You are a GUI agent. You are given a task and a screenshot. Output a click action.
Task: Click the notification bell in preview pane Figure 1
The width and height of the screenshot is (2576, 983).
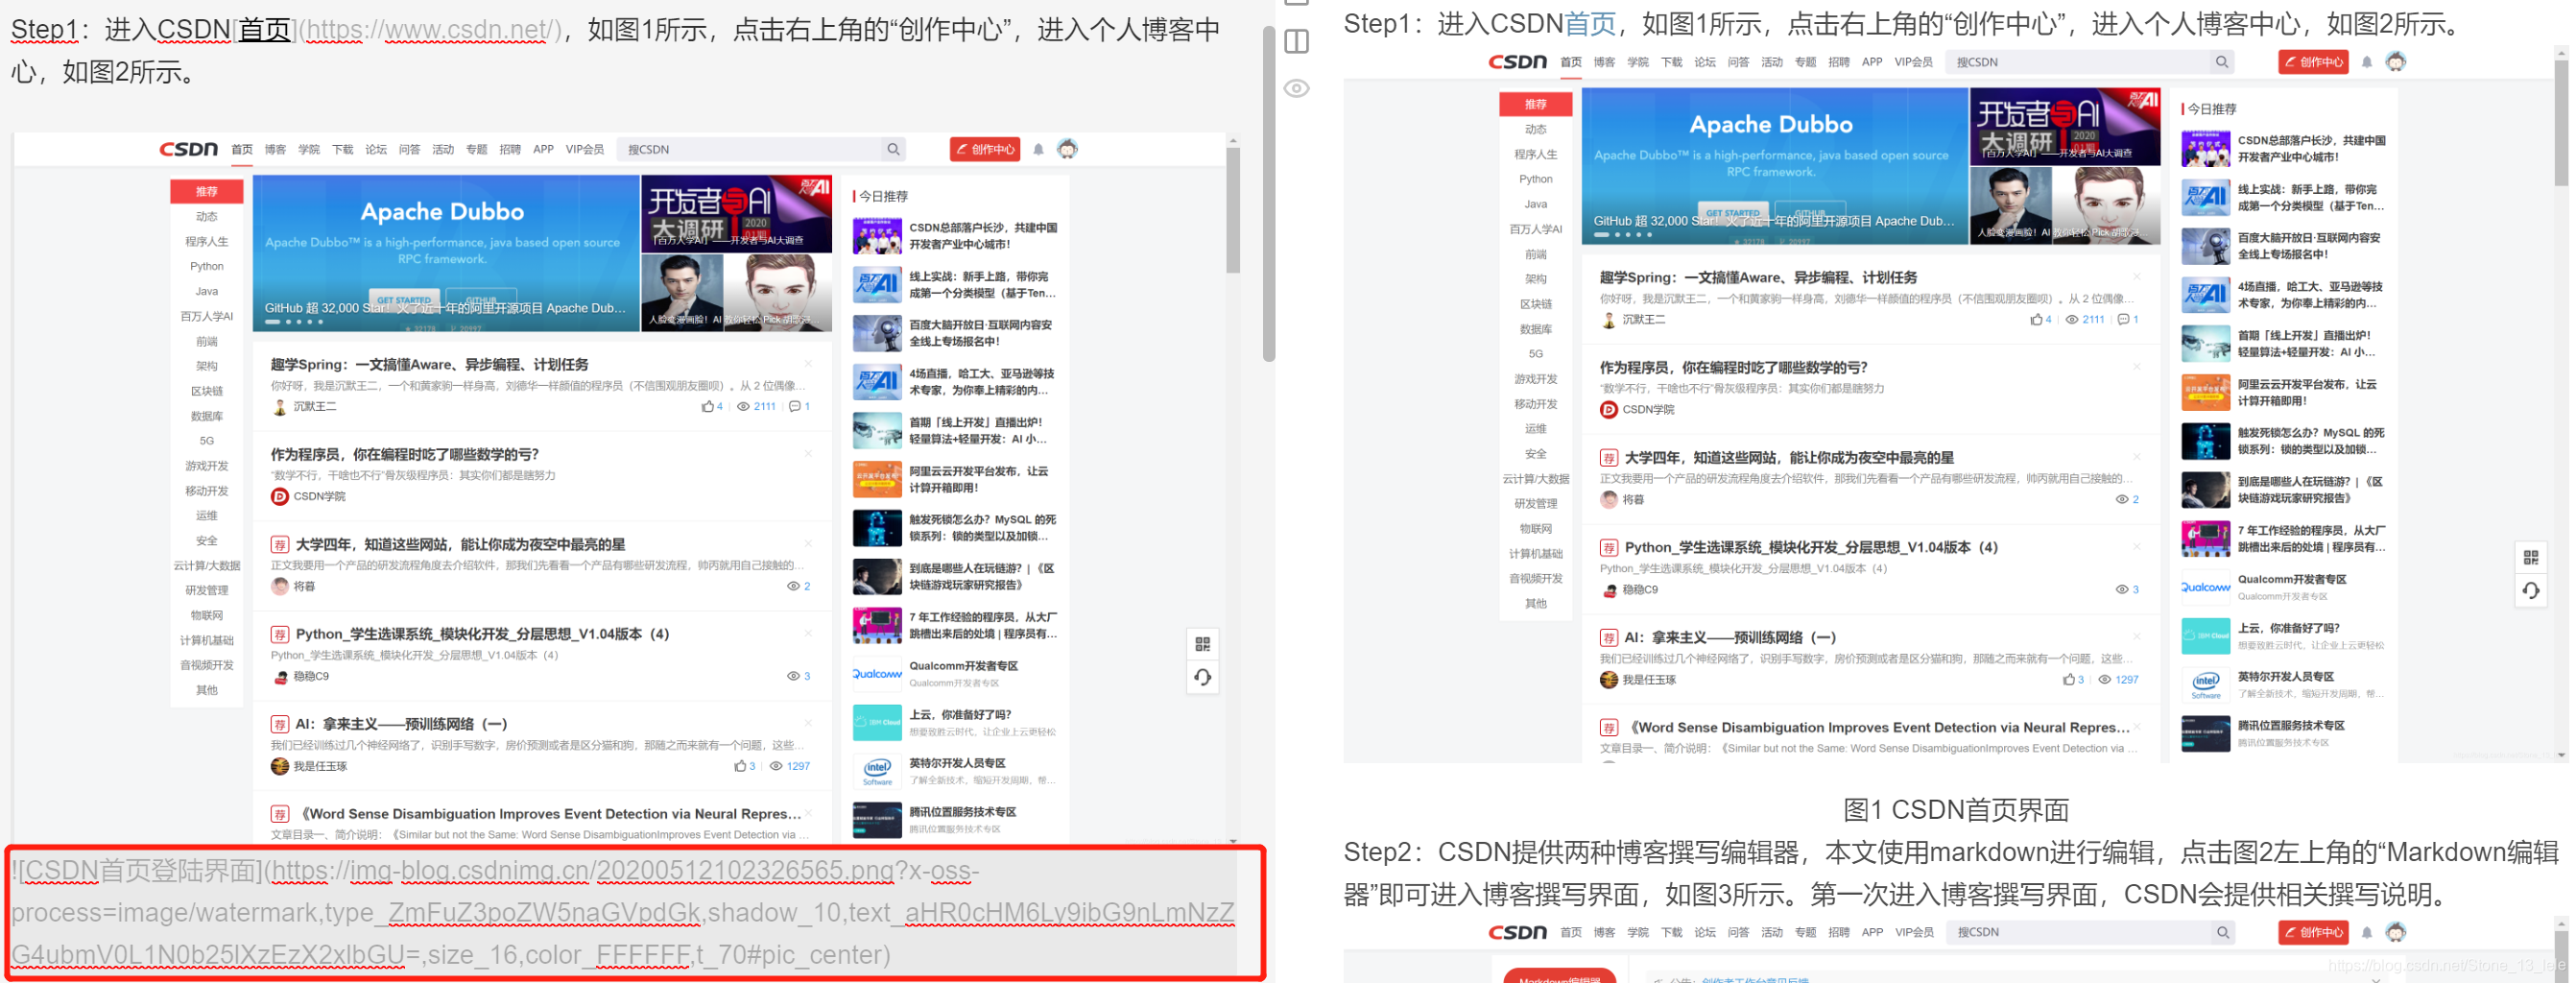2366,62
